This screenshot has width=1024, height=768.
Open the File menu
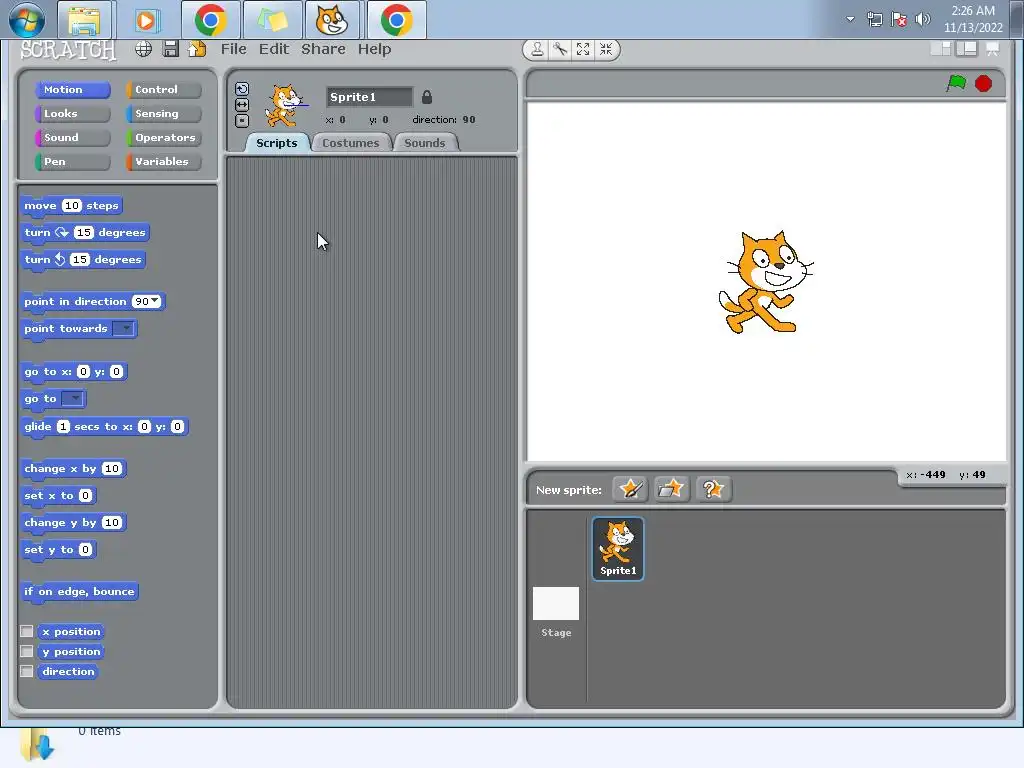click(x=233, y=49)
